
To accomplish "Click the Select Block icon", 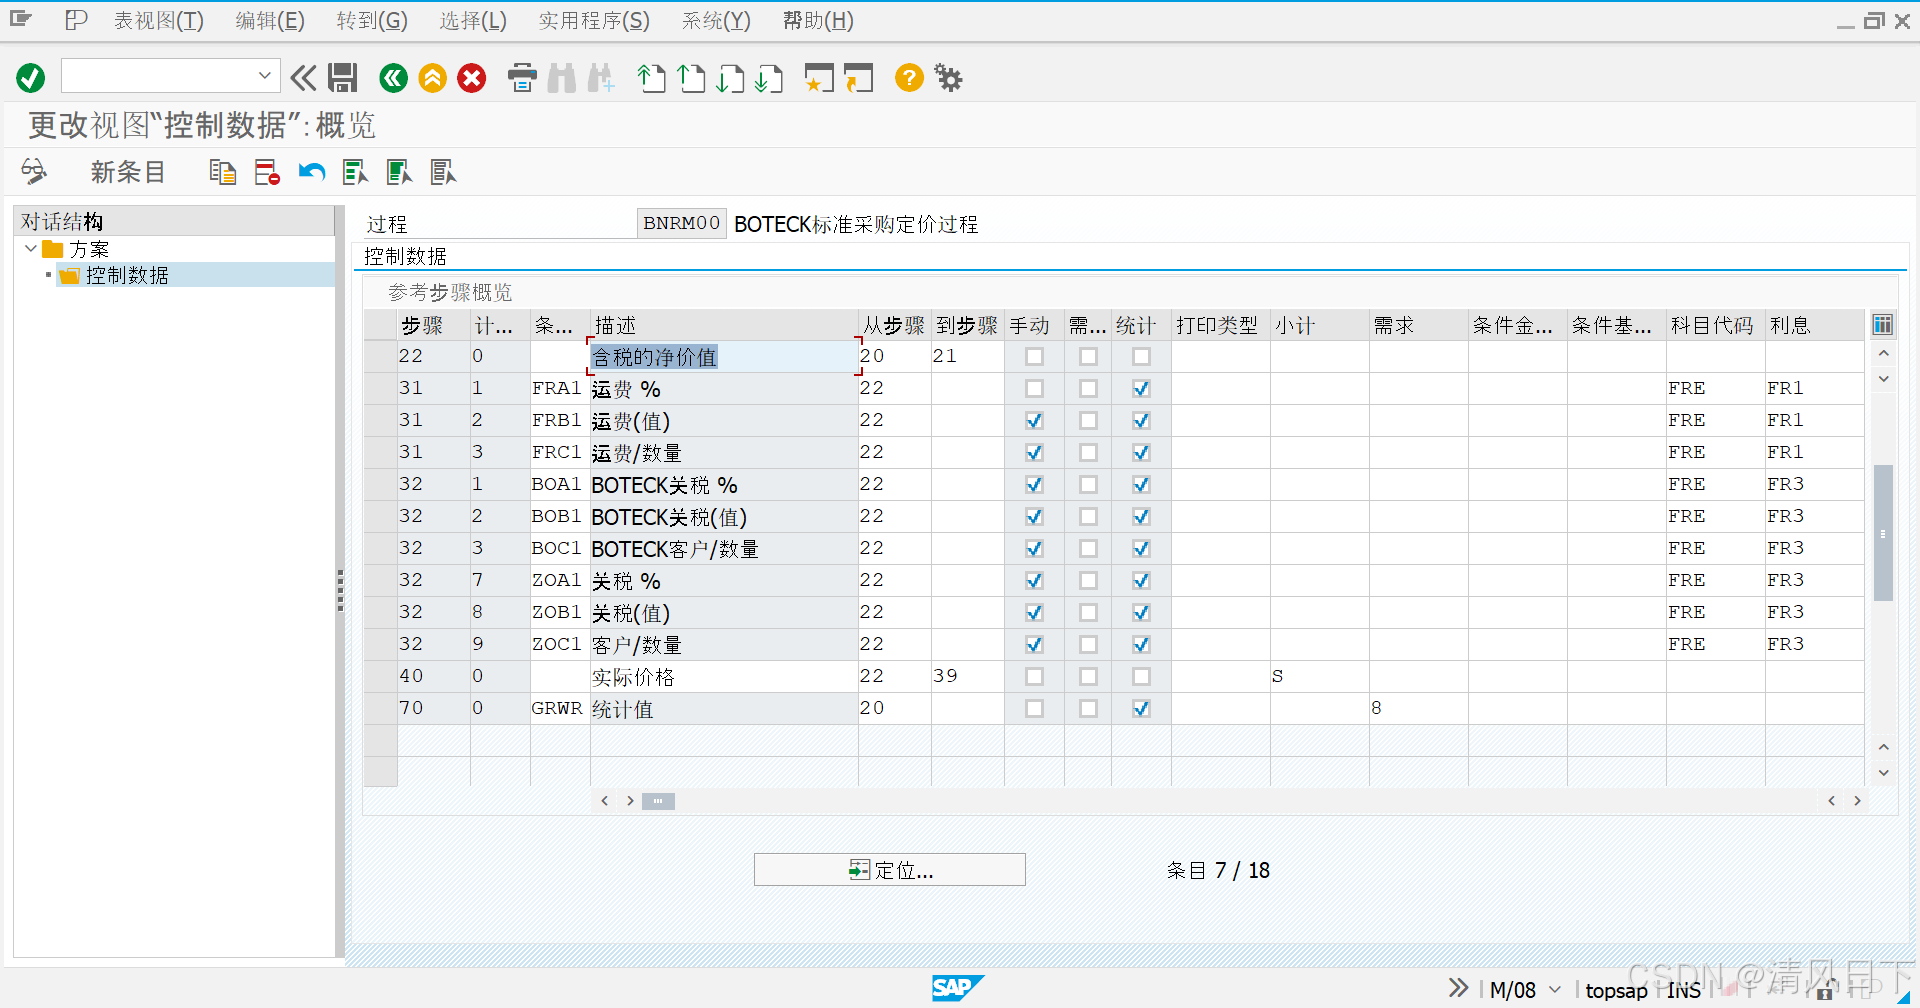I will click(x=399, y=172).
